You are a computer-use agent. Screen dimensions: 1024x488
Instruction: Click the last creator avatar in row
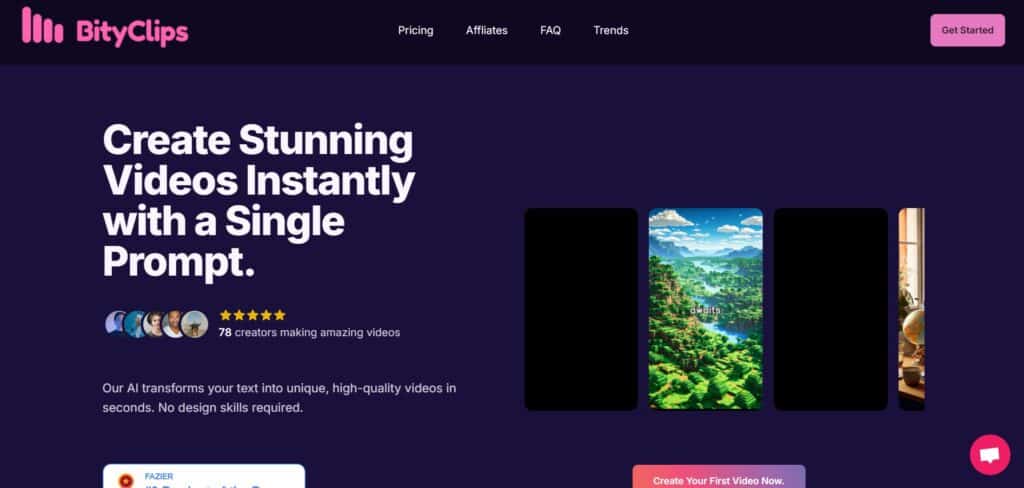click(x=195, y=324)
